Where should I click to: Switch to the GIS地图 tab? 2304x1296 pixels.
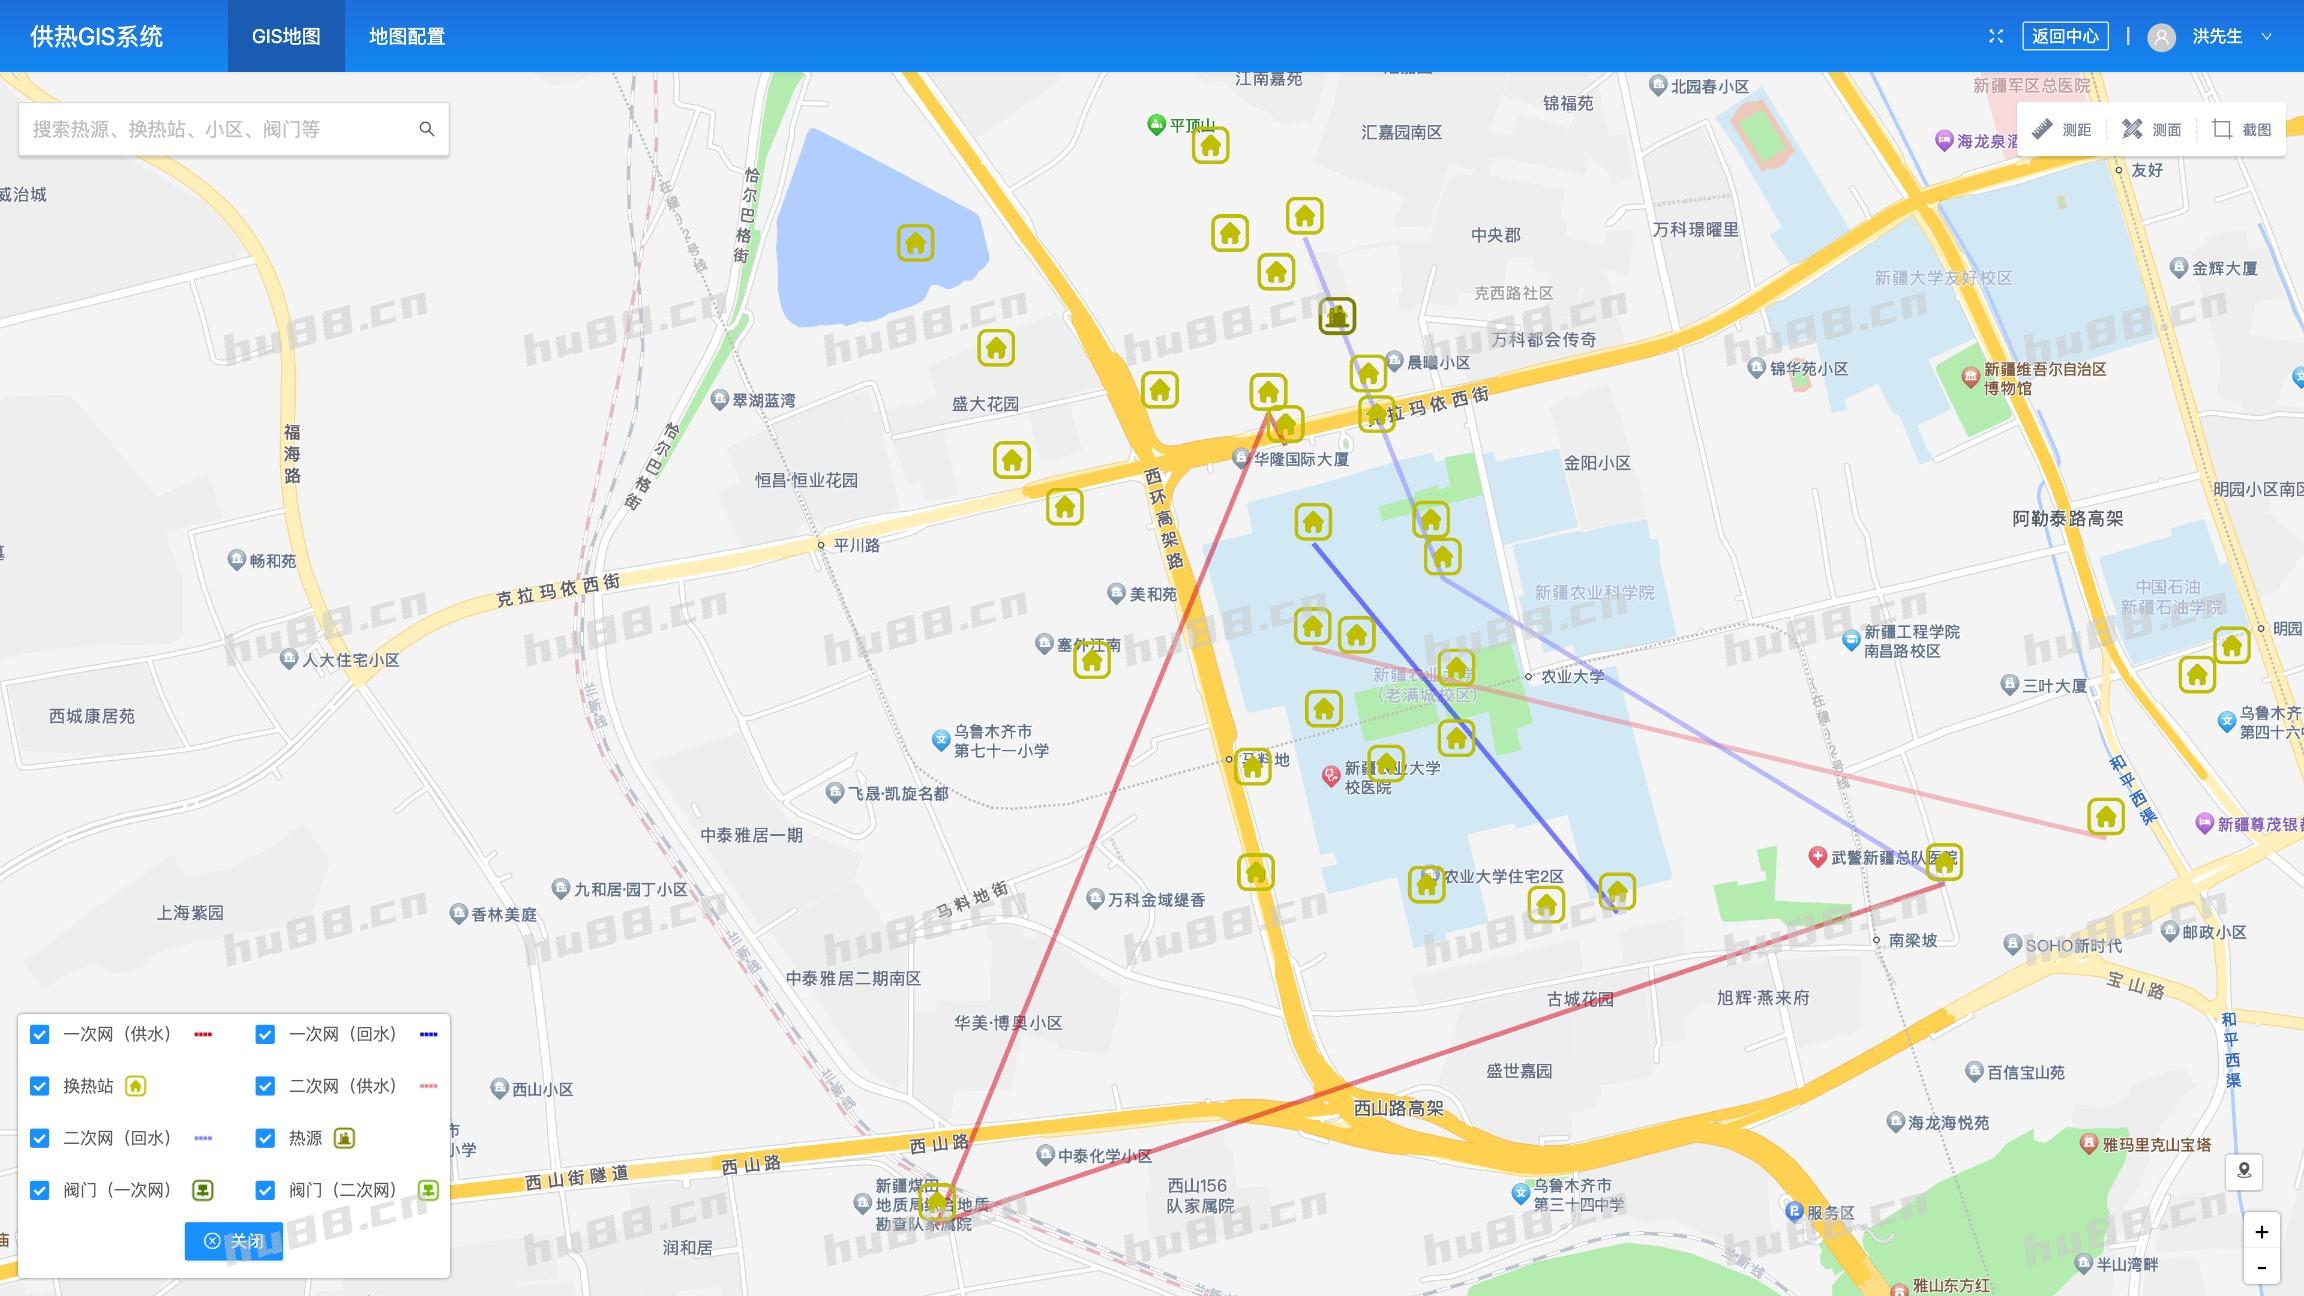pyautogui.click(x=286, y=36)
